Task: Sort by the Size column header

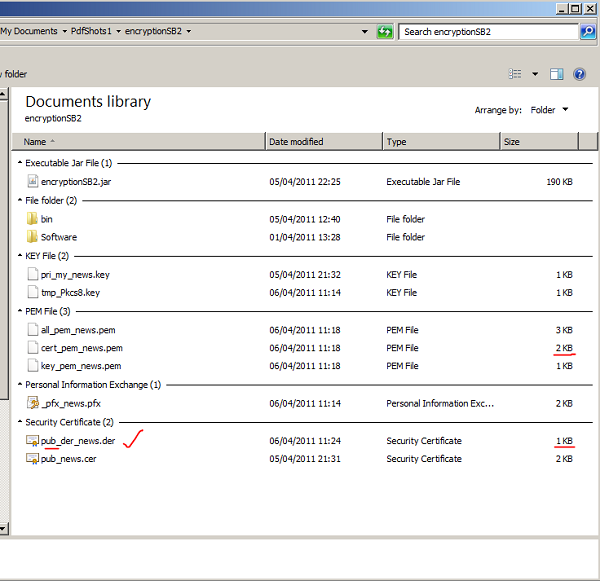Action: [x=539, y=142]
